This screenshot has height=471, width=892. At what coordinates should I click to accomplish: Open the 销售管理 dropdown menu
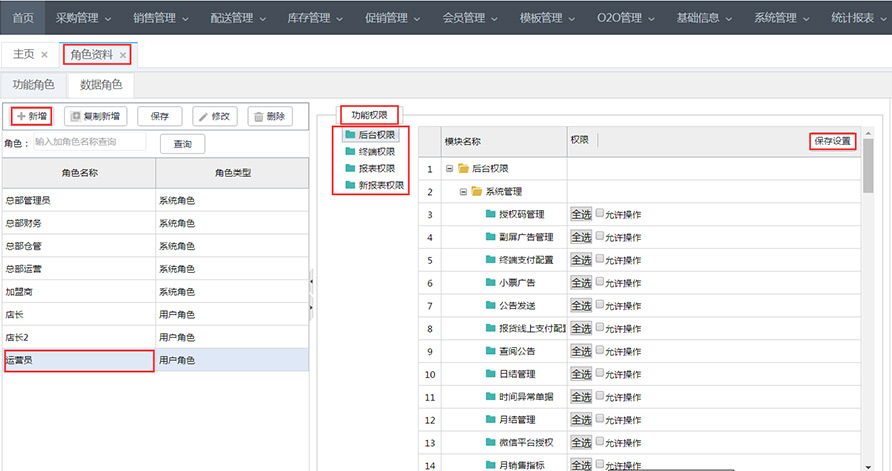161,18
